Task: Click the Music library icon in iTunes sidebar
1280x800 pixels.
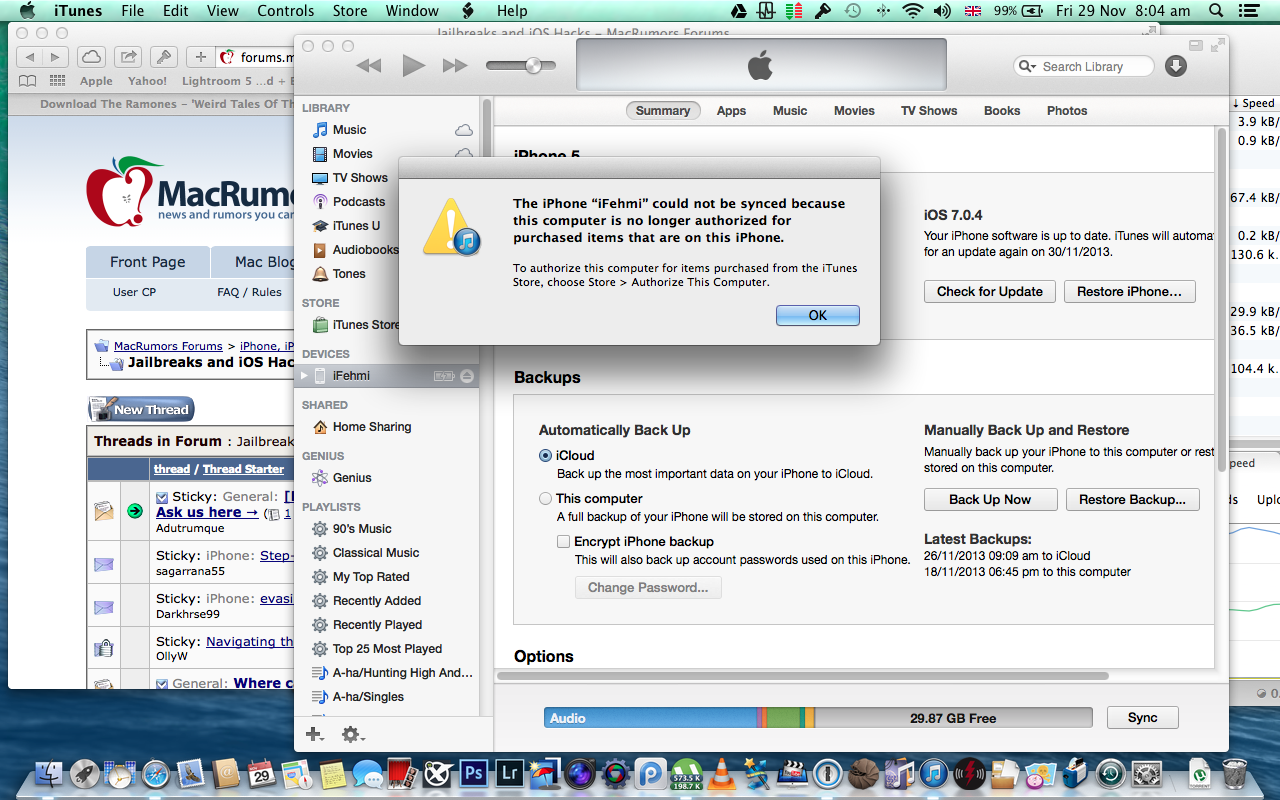Action: pyautogui.click(x=320, y=130)
